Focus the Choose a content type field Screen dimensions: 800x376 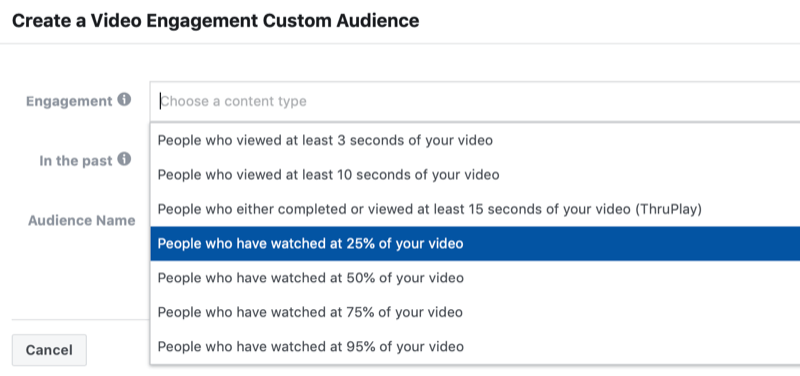coord(474,102)
